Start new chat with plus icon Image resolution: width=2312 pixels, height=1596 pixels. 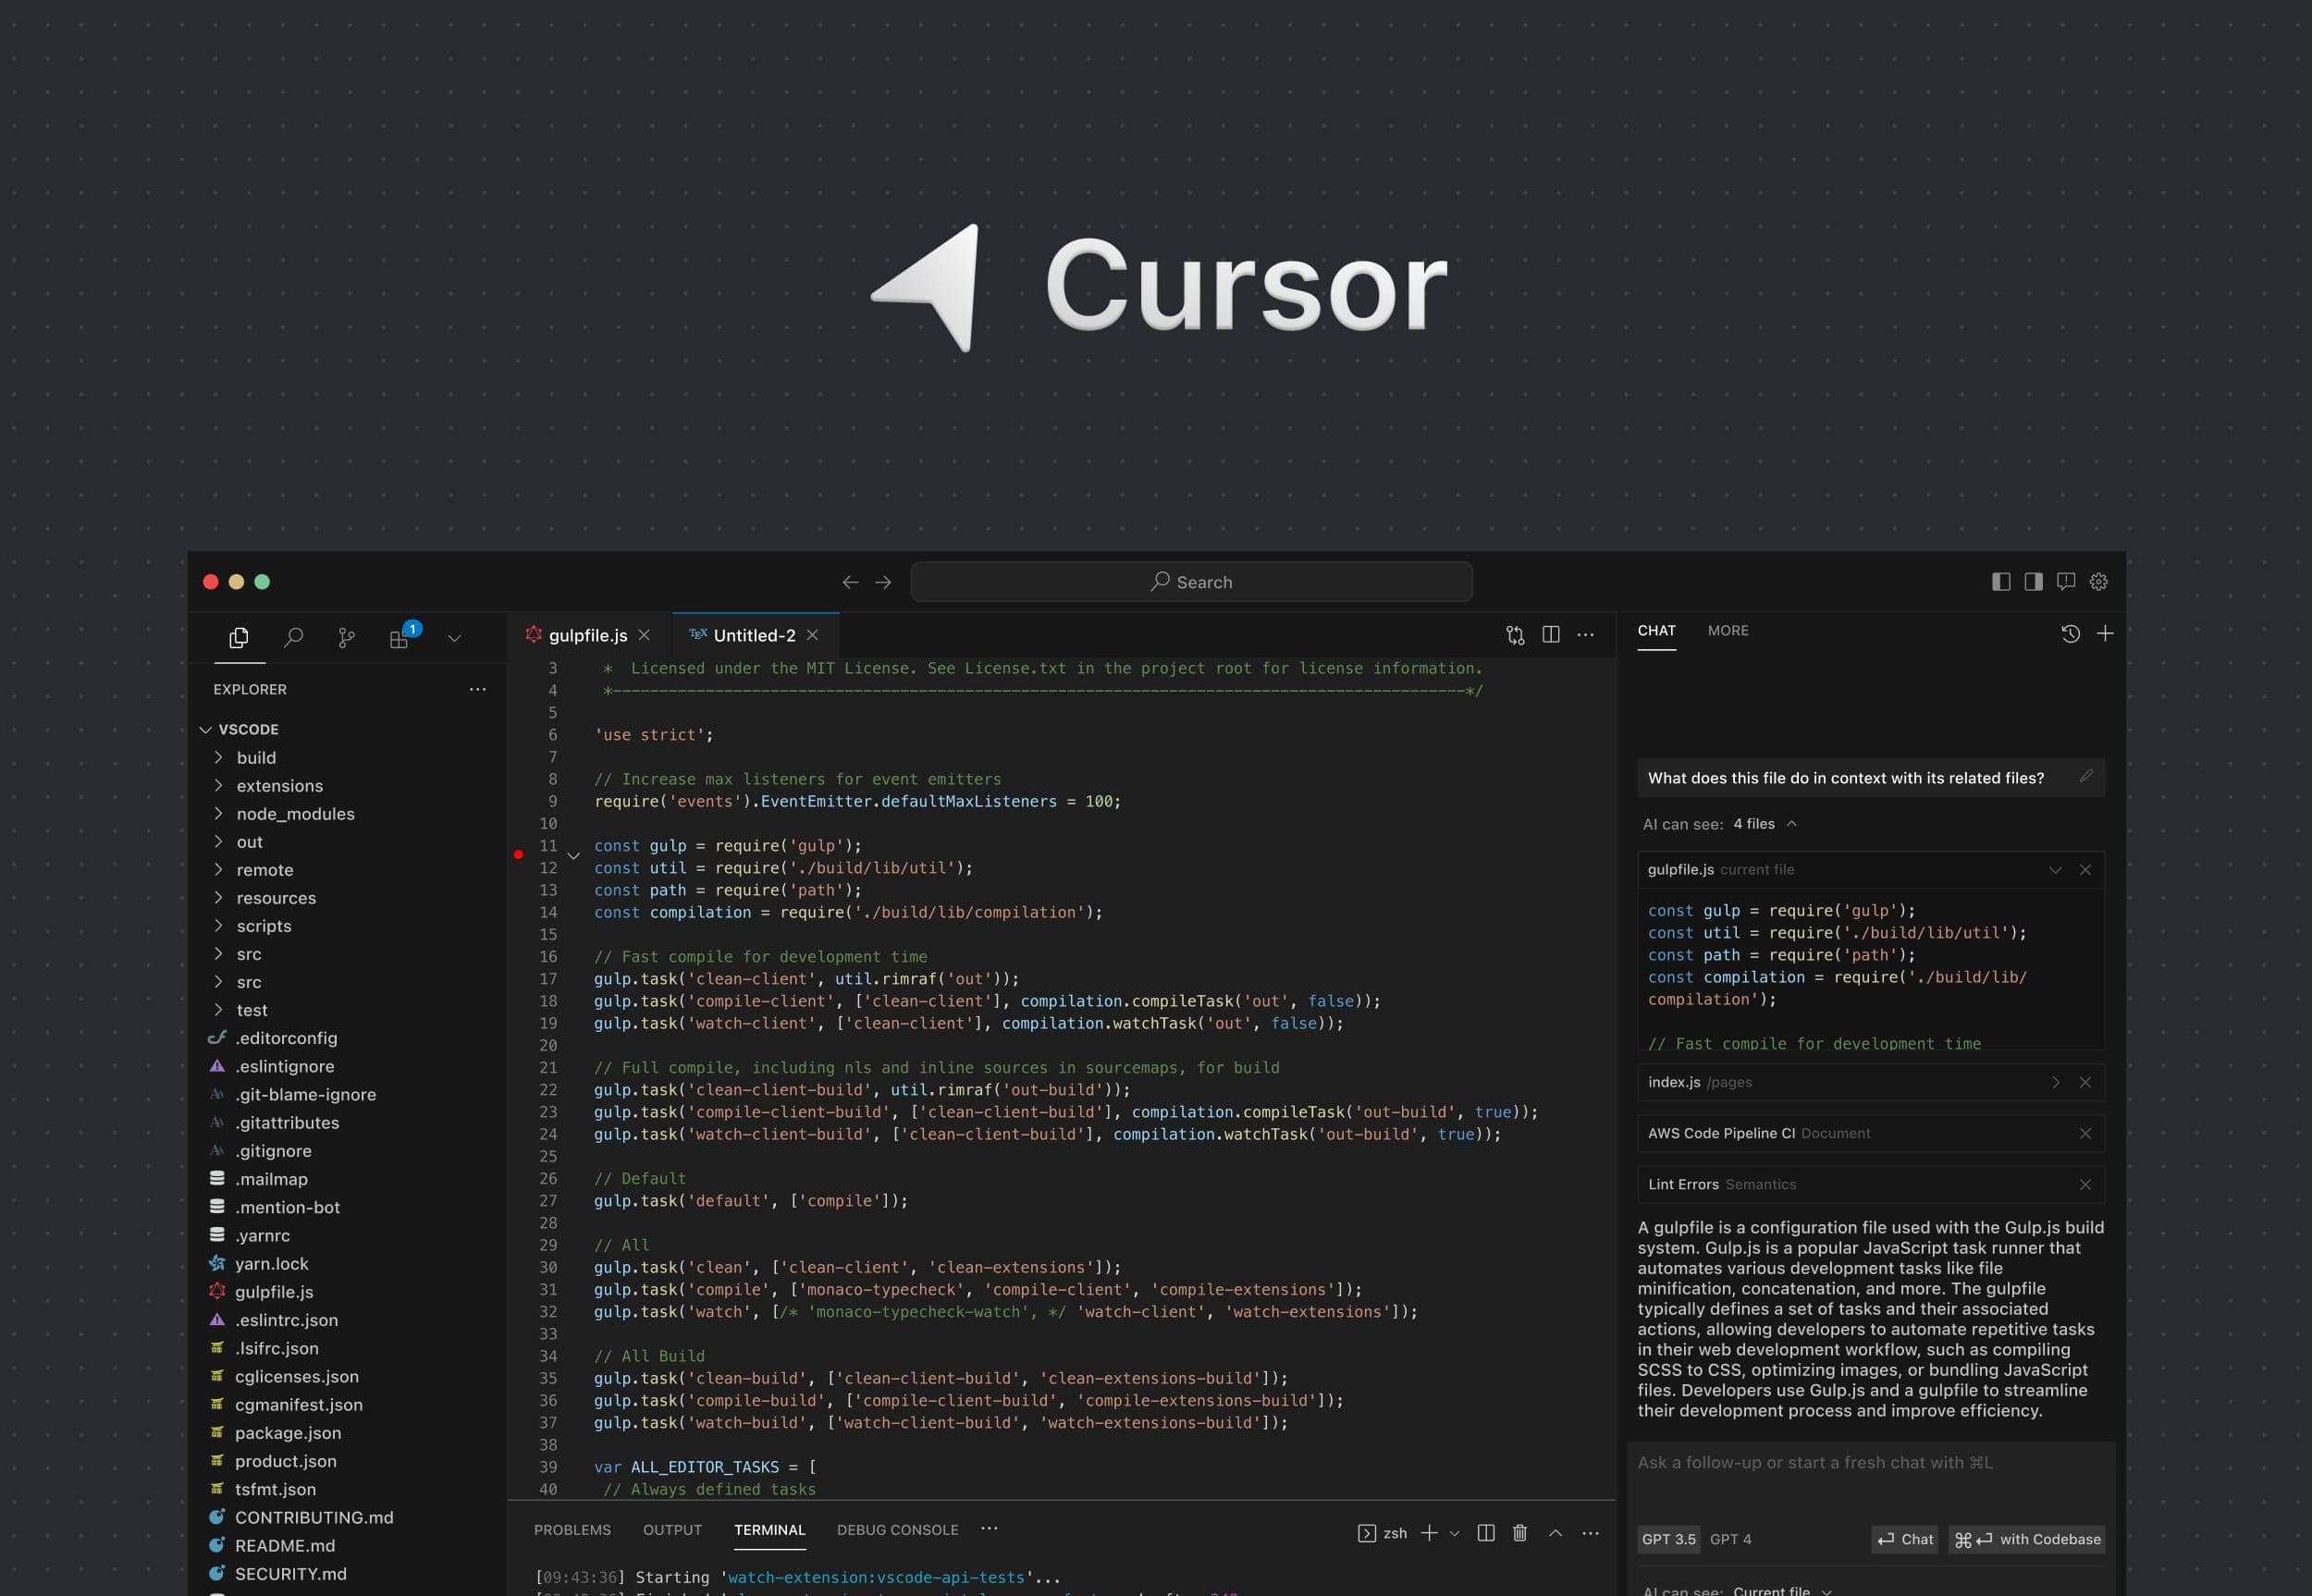[x=2105, y=634]
